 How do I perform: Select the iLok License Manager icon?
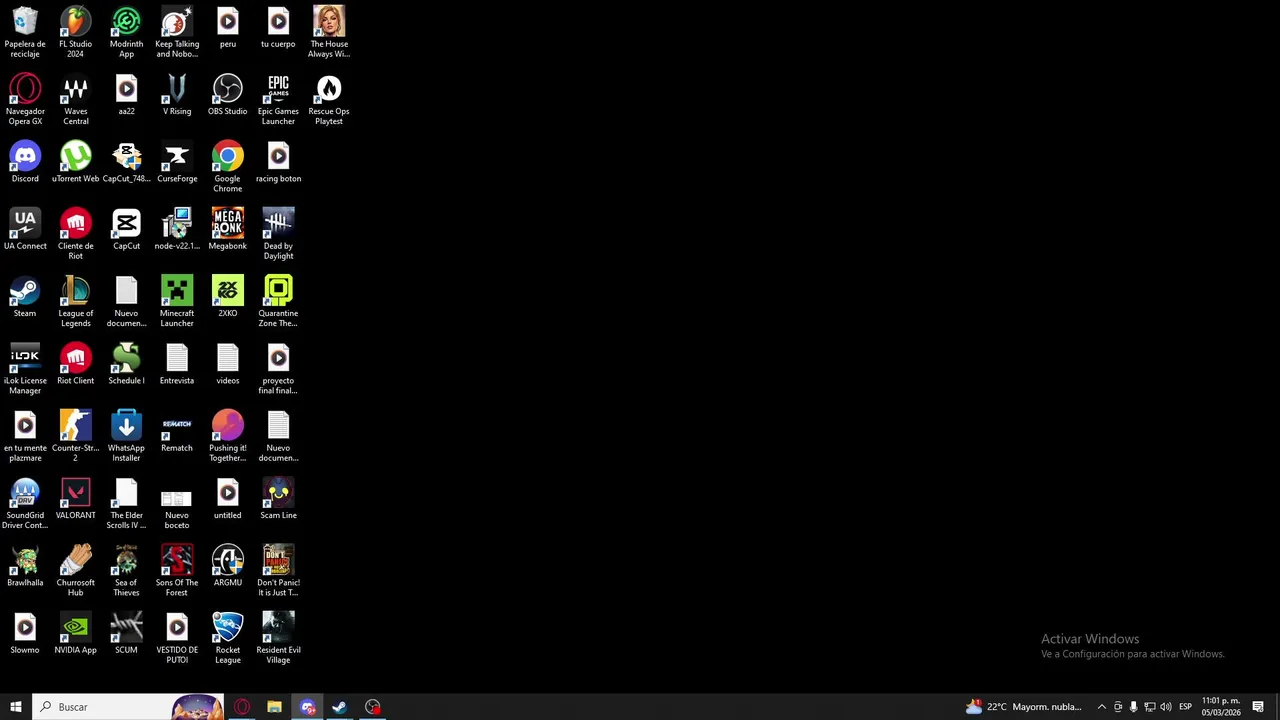pyautogui.click(x=25, y=368)
